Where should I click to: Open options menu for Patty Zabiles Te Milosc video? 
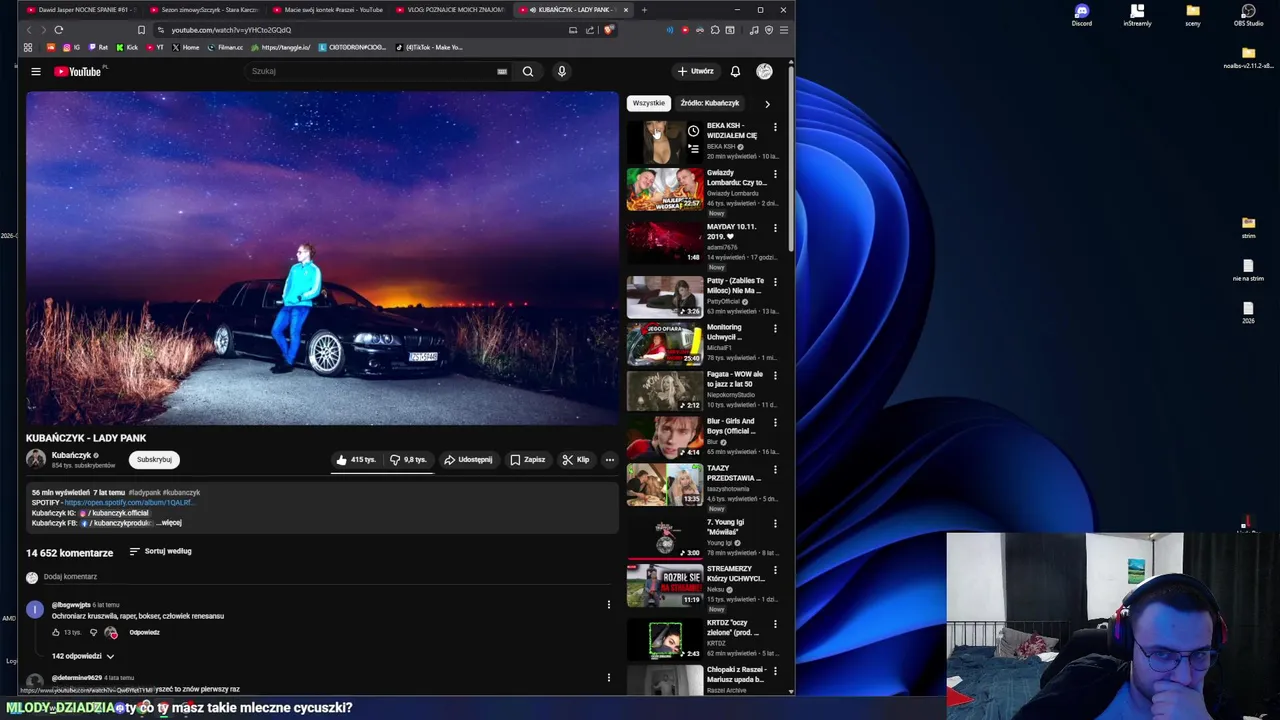point(775,282)
